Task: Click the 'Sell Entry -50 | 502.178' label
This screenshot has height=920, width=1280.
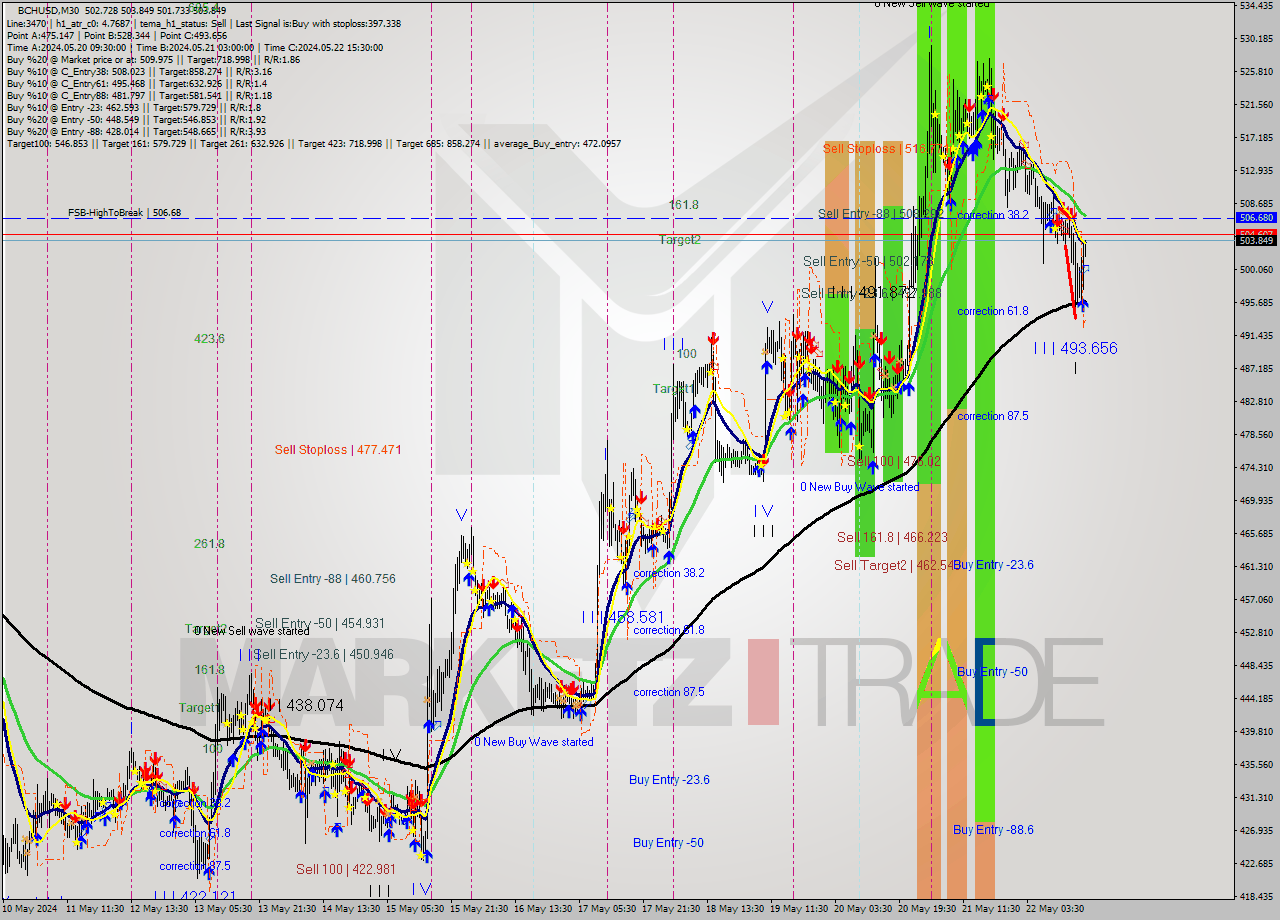Action: tap(868, 261)
